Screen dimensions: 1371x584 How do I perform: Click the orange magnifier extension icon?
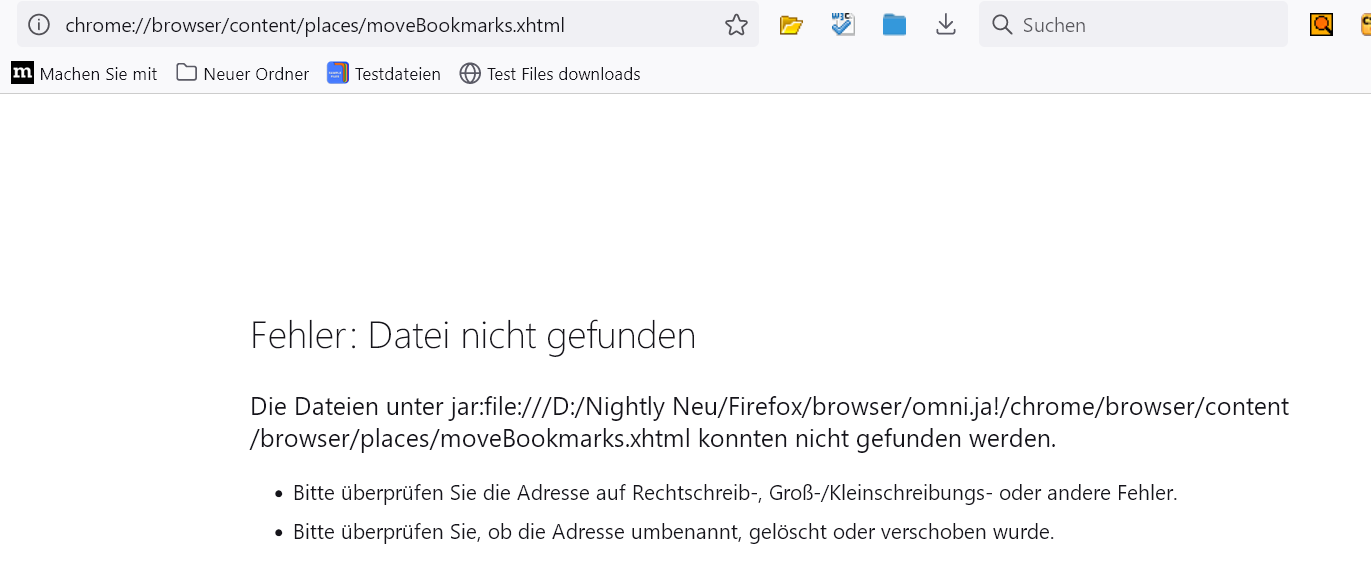tap(1321, 25)
